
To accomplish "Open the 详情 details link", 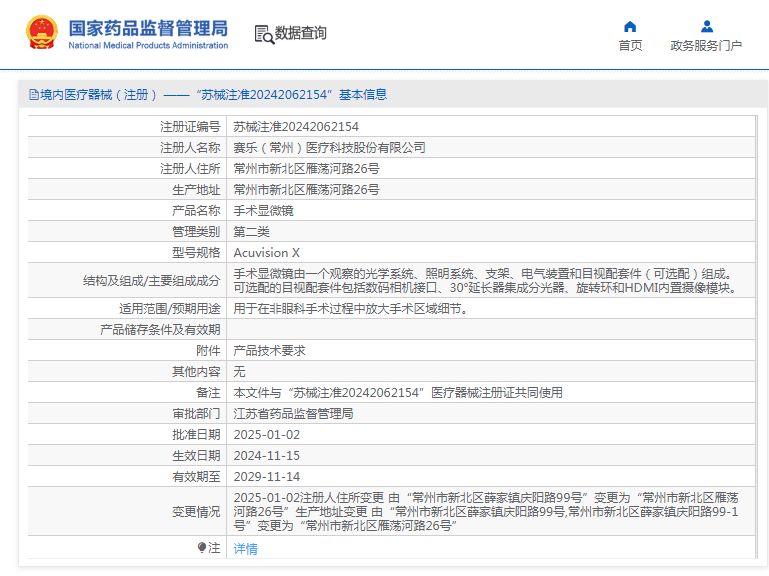I will click(245, 549).
